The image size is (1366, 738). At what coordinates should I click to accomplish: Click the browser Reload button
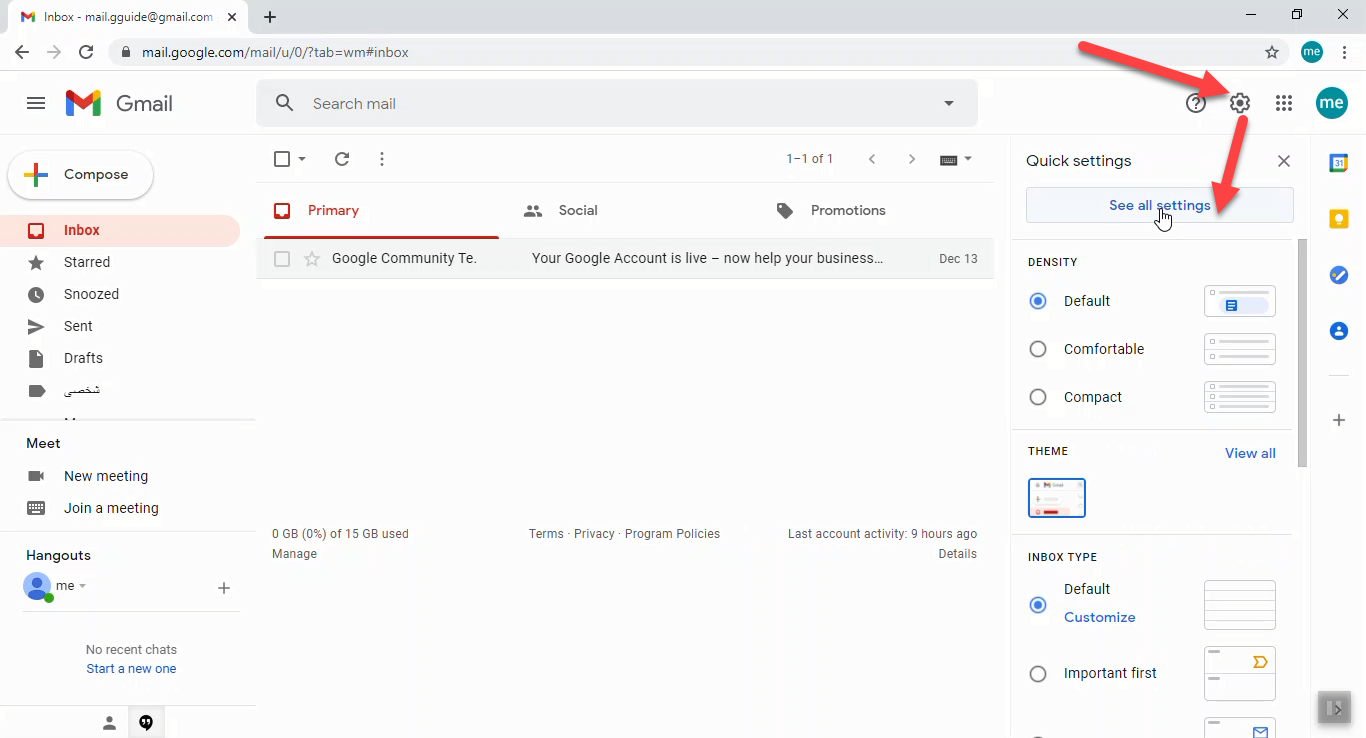click(86, 52)
